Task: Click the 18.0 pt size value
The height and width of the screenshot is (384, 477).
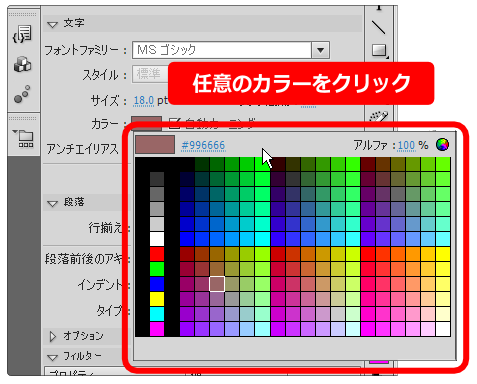Action: (x=144, y=100)
